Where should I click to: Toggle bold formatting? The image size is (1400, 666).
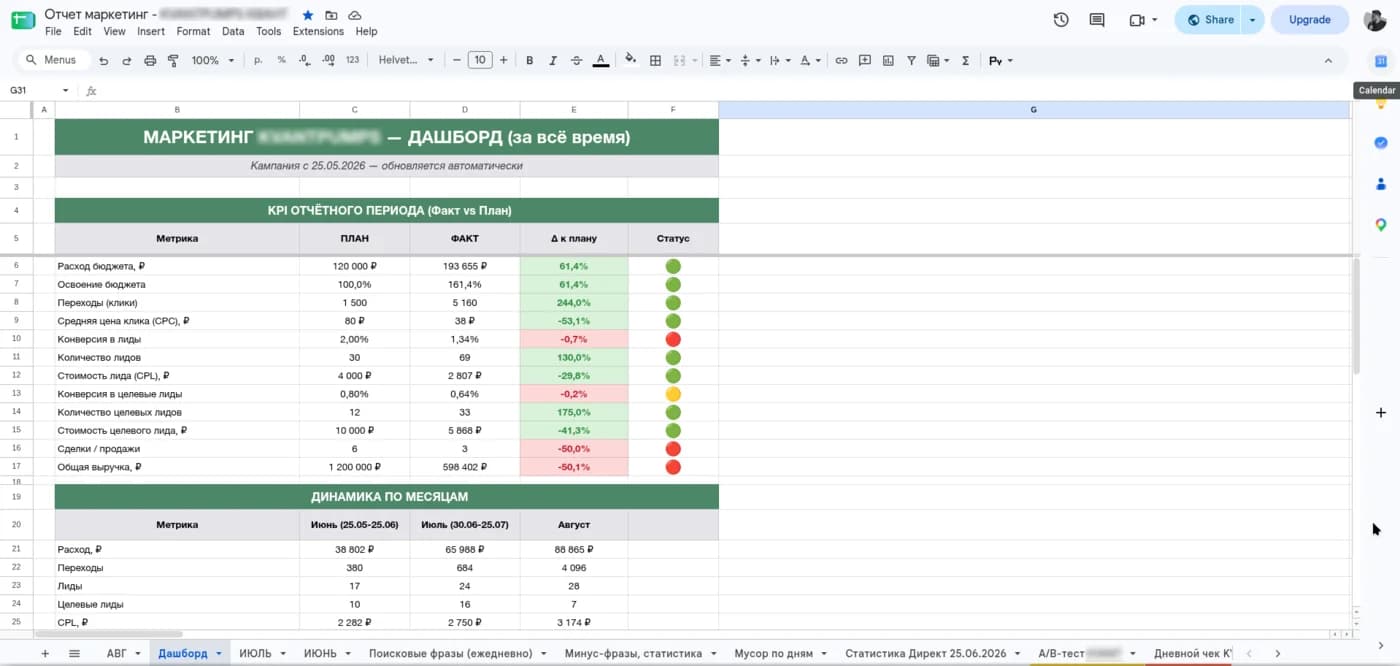pyautogui.click(x=530, y=61)
